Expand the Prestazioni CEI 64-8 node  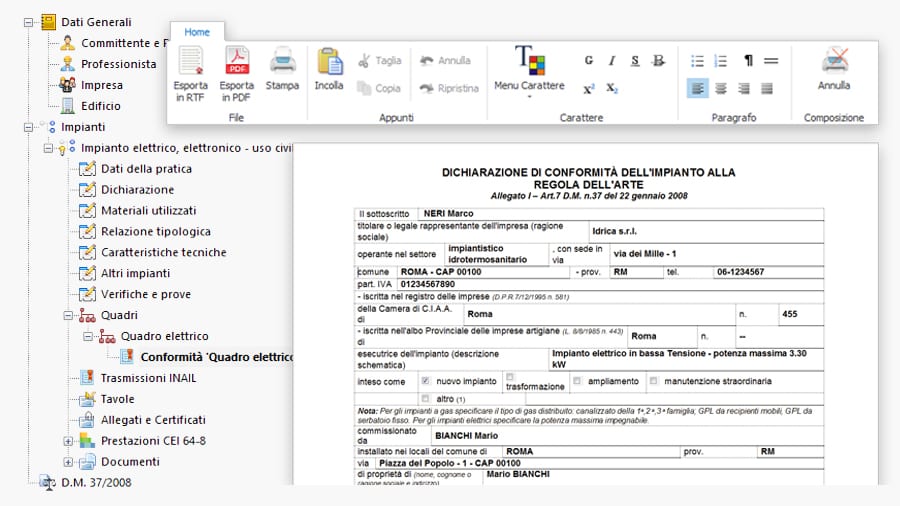coord(69,441)
